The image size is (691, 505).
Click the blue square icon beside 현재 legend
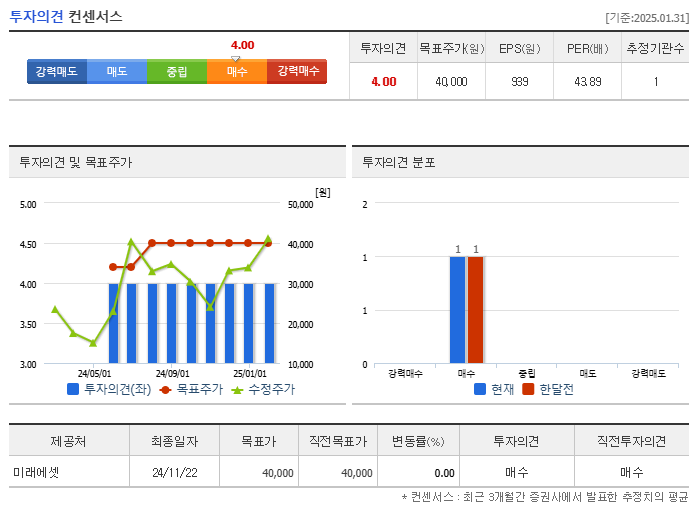pos(480,389)
